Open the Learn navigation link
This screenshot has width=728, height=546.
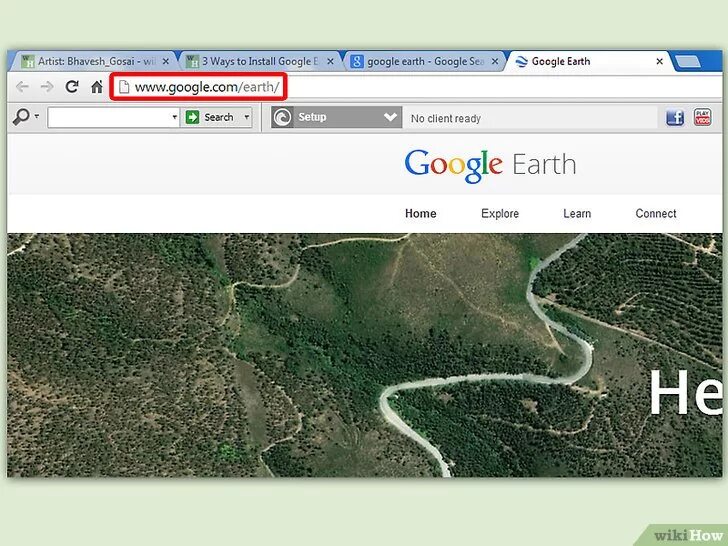click(577, 214)
